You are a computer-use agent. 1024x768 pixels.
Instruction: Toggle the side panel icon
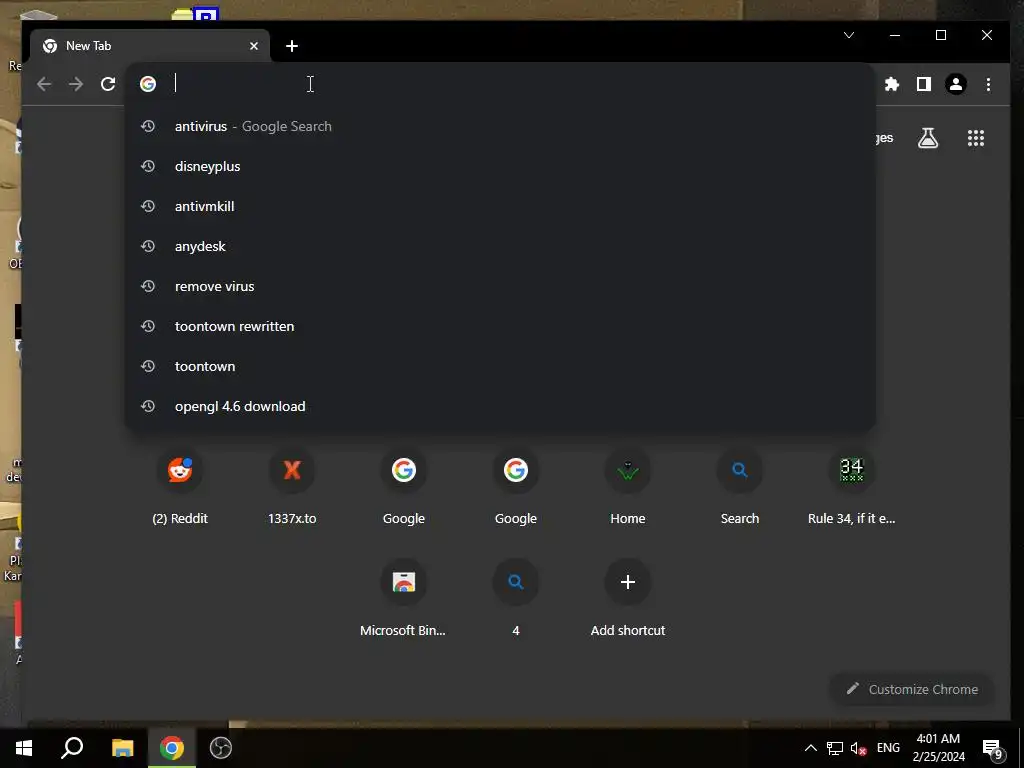click(923, 84)
